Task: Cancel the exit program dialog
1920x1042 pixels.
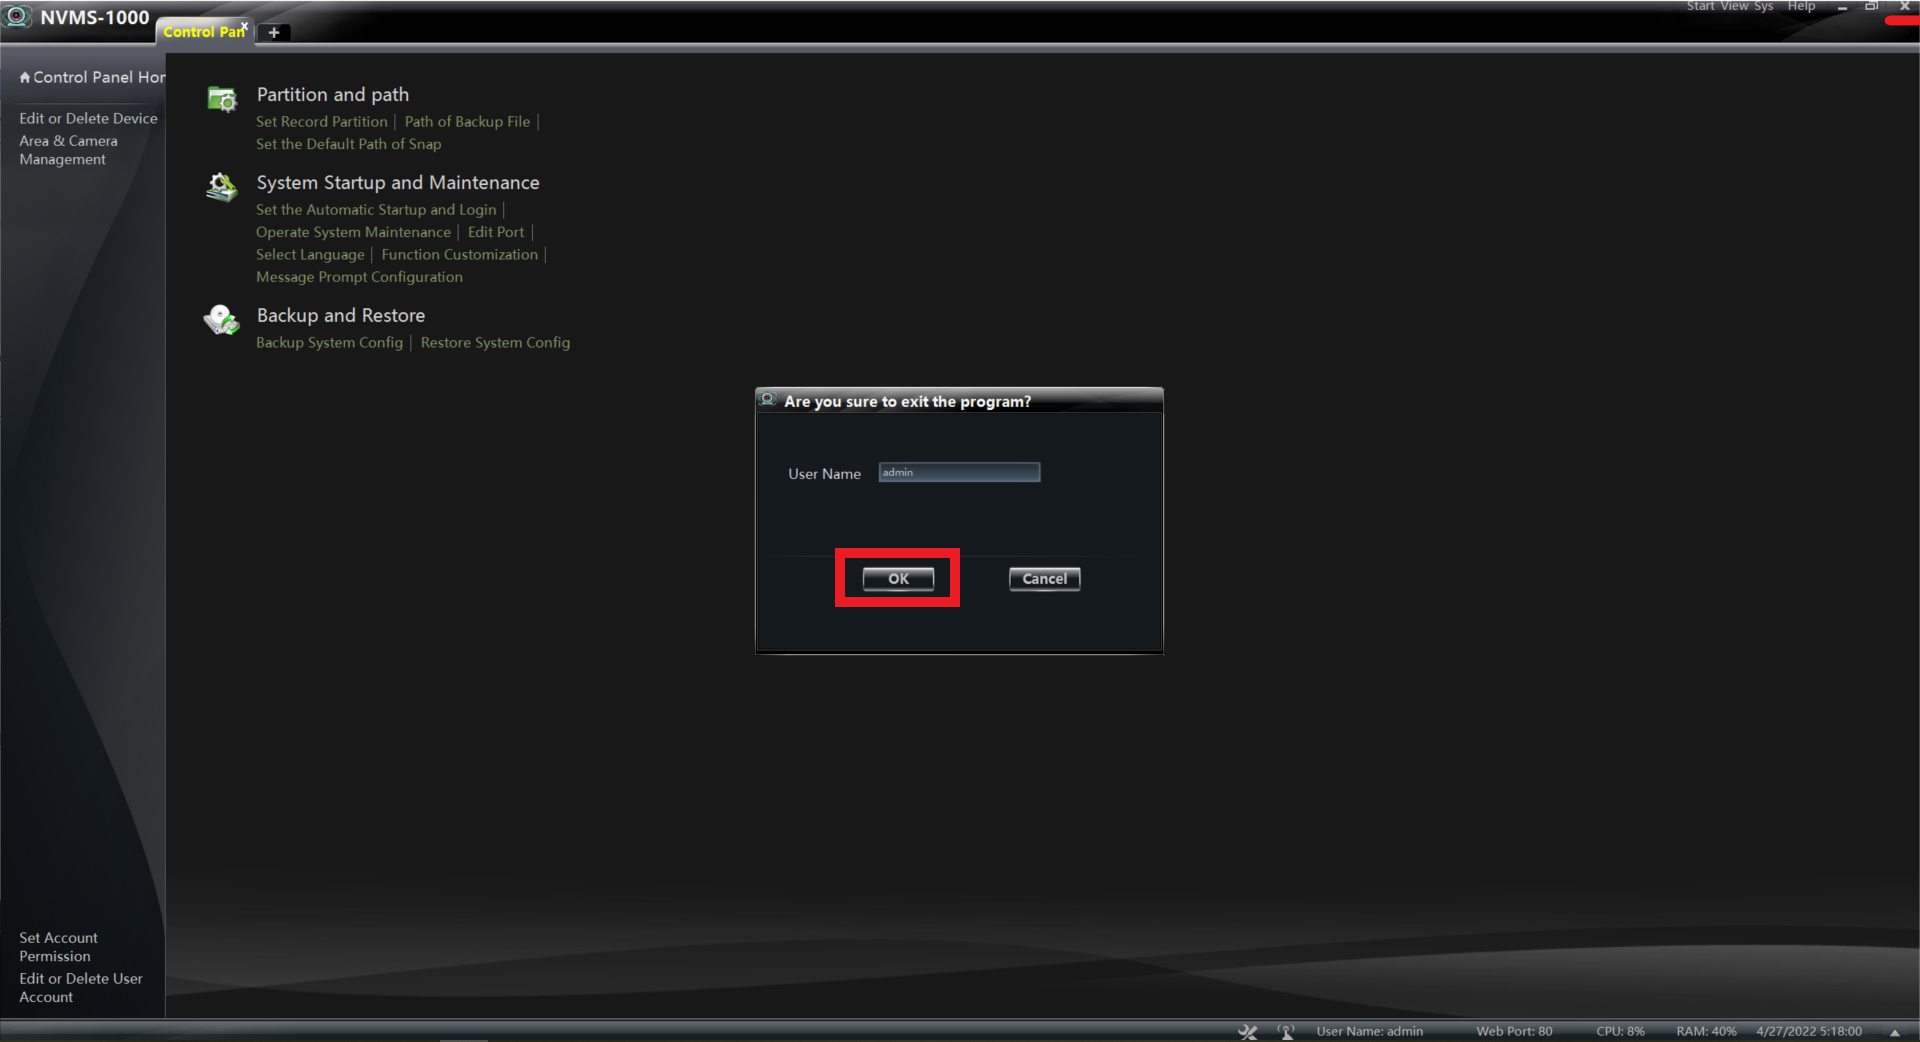Action: 1044,579
